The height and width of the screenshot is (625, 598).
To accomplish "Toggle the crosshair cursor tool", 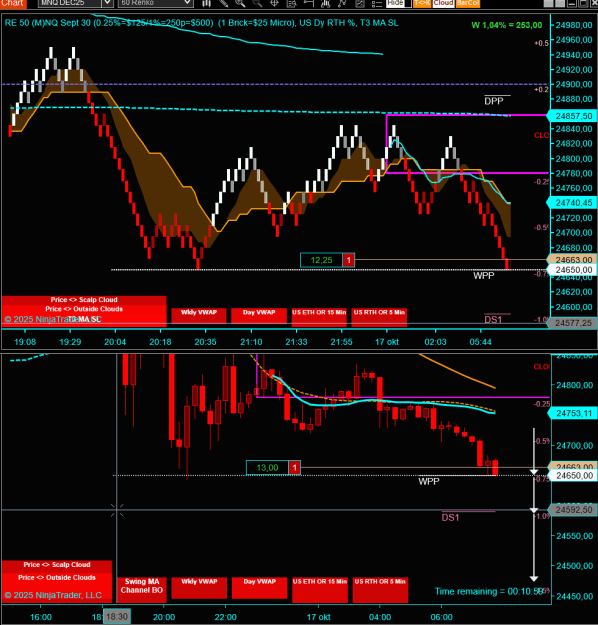I will 274,4.
